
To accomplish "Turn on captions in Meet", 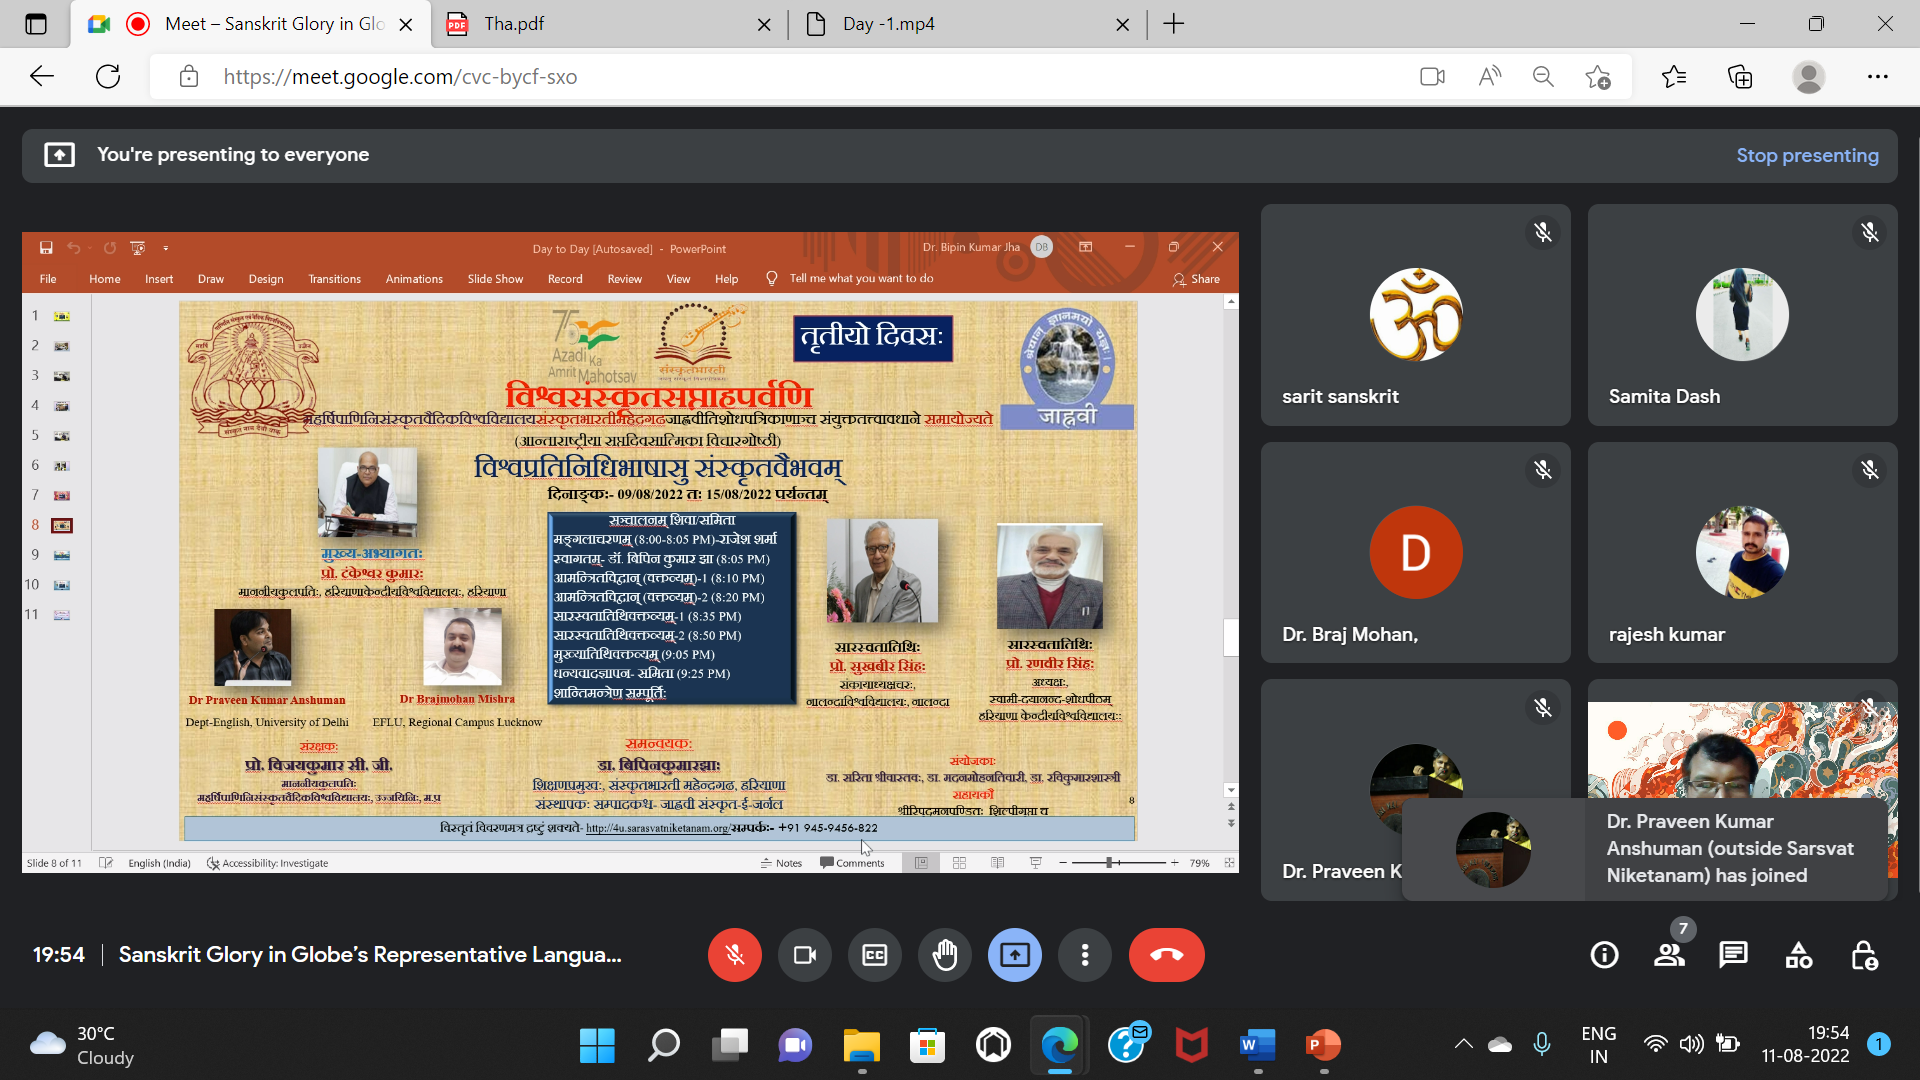I will click(874, 955).
